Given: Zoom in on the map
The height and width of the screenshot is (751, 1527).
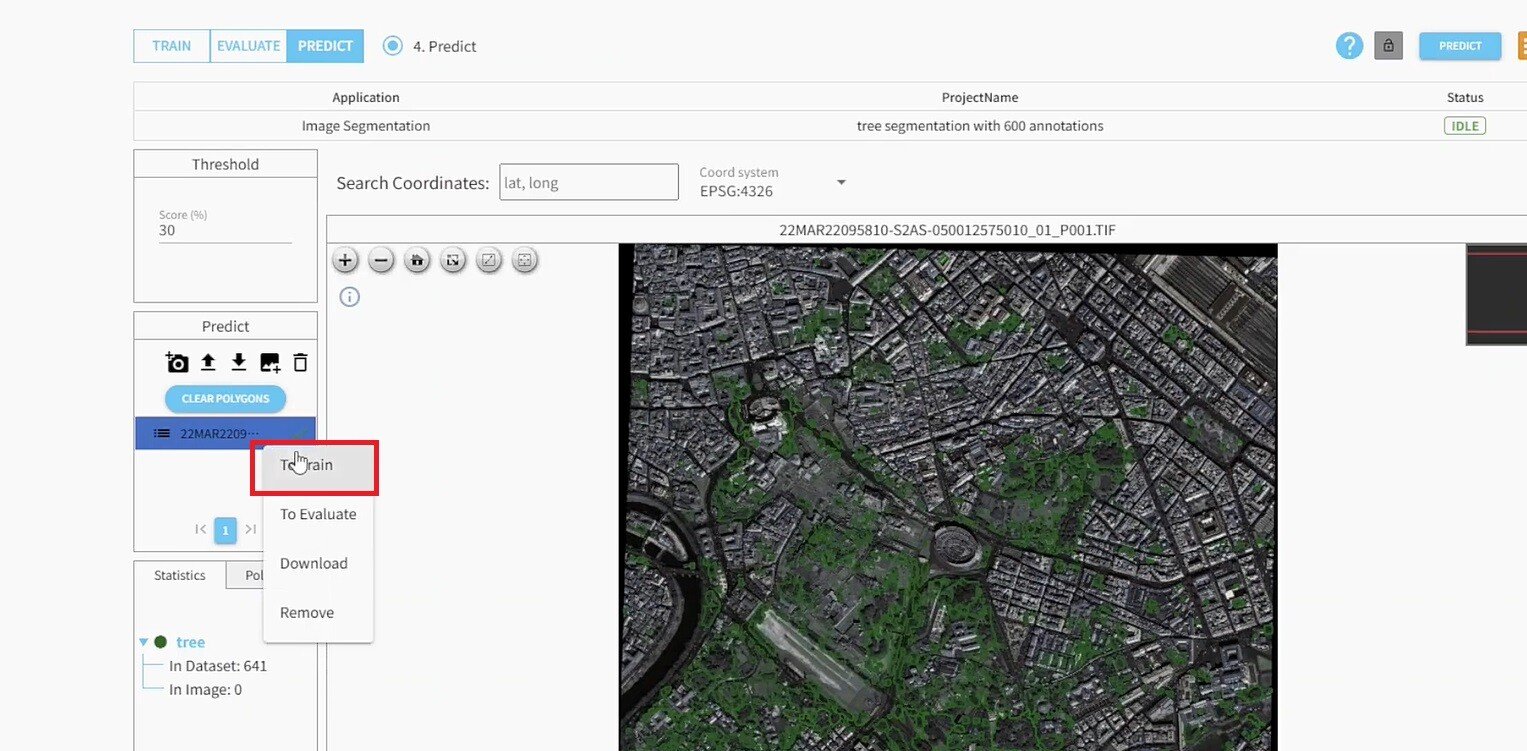Looking at the screenshot, I should 345,260.
